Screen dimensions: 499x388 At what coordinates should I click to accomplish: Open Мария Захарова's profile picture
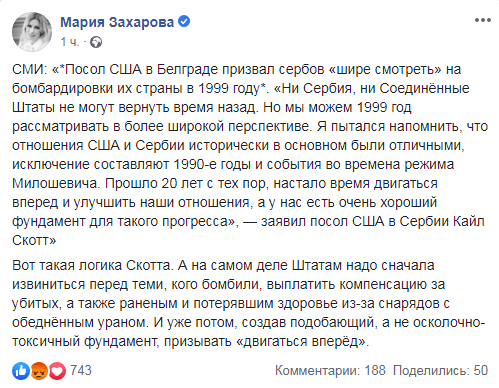point(32,32)
